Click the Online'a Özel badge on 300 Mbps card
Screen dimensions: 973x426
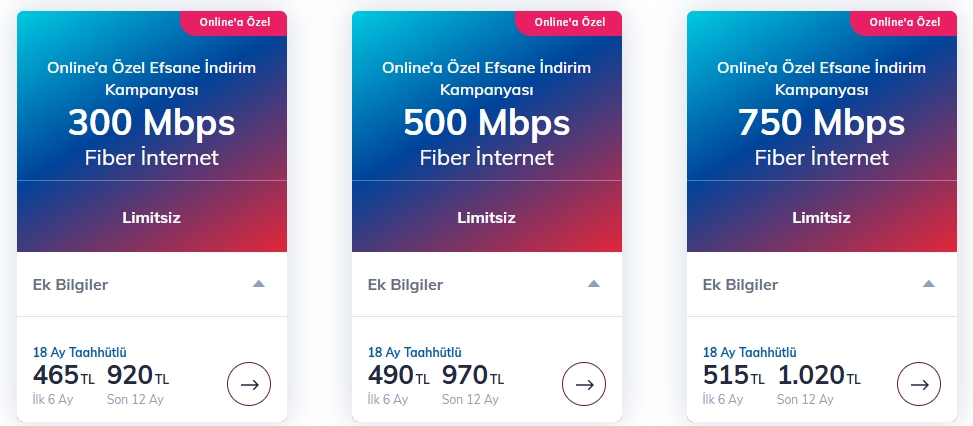233,22
